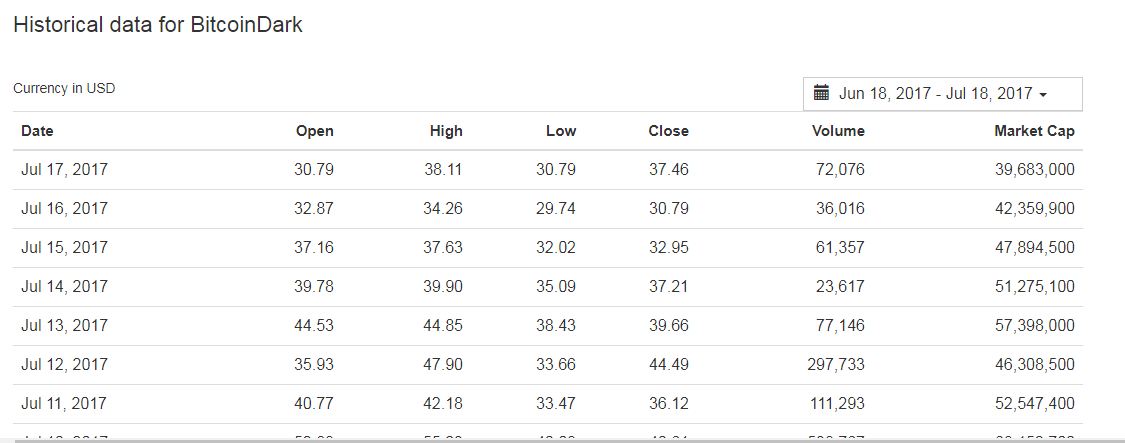Click the calendar icon in date picker

click(x=823, y=94)
